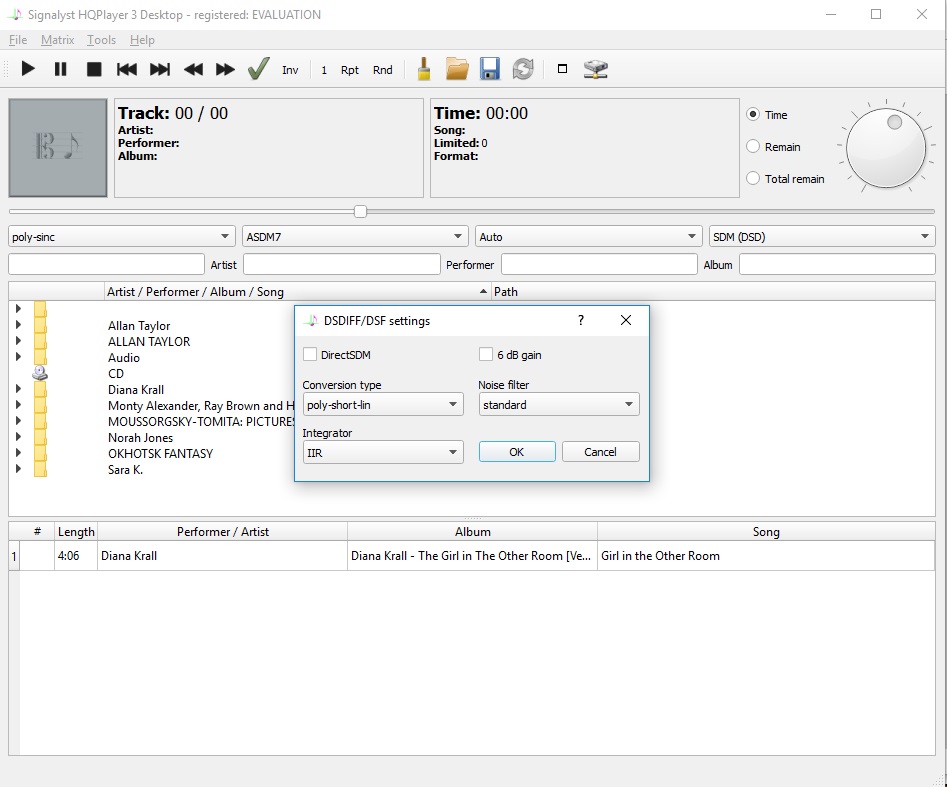This screenshot has height=787, width=947.
Task: Click the Pause playback icon
Action: [x=61, y=69]
